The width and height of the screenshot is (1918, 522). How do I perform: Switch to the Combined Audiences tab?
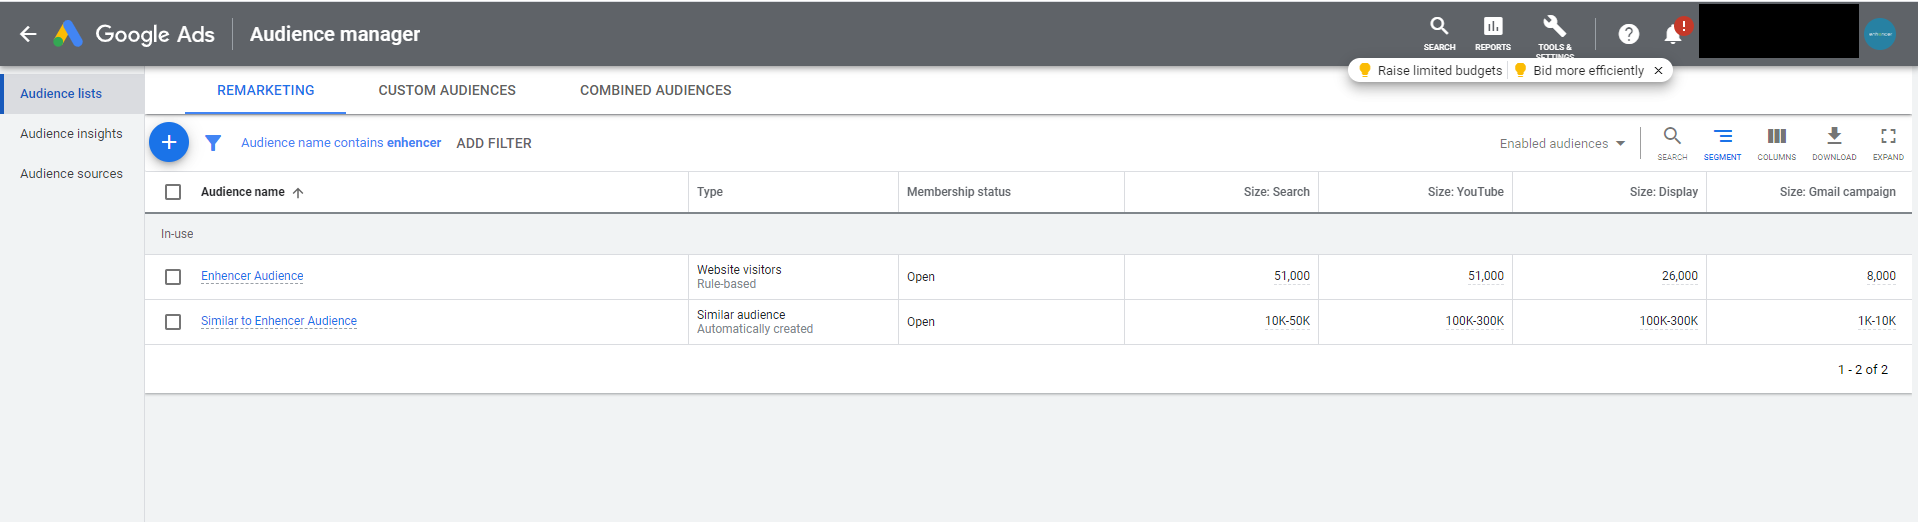[x=656, y=90]
